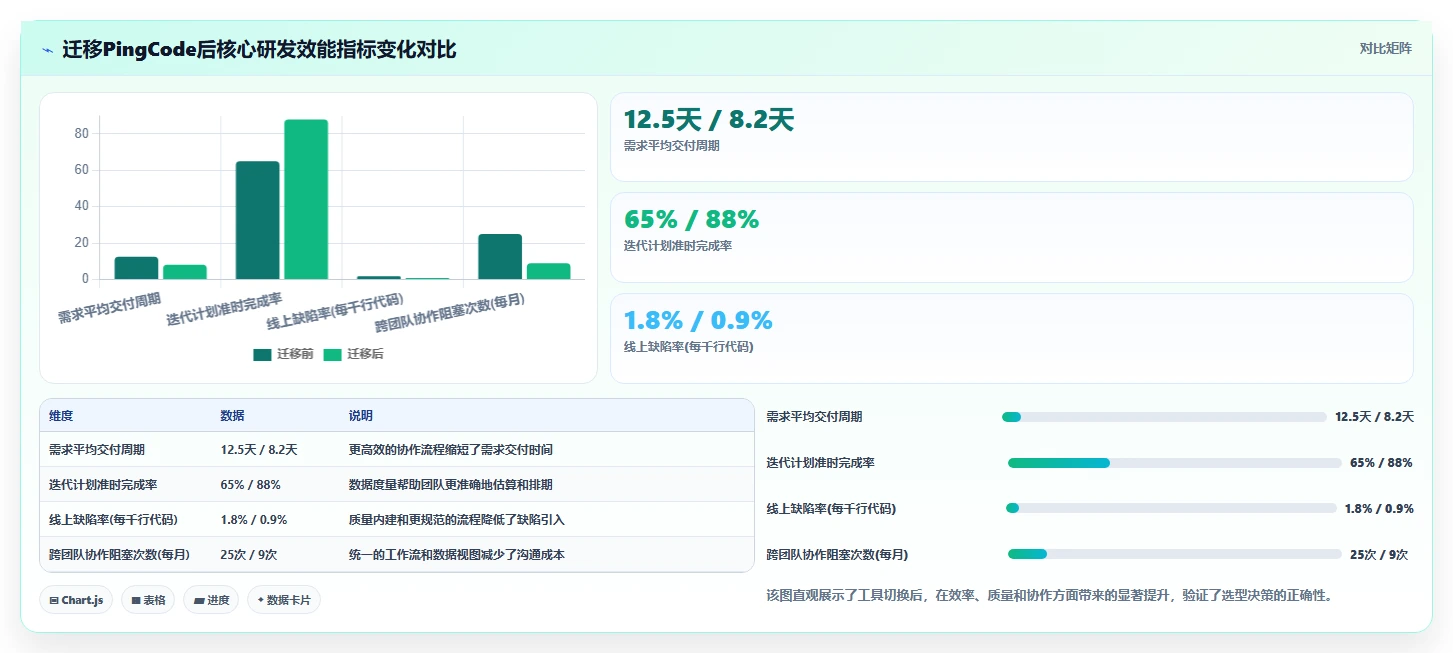
Task: Click the 迁移前 bar for 跨团队协作阻塞次数
Action: (x=500, y=257)
